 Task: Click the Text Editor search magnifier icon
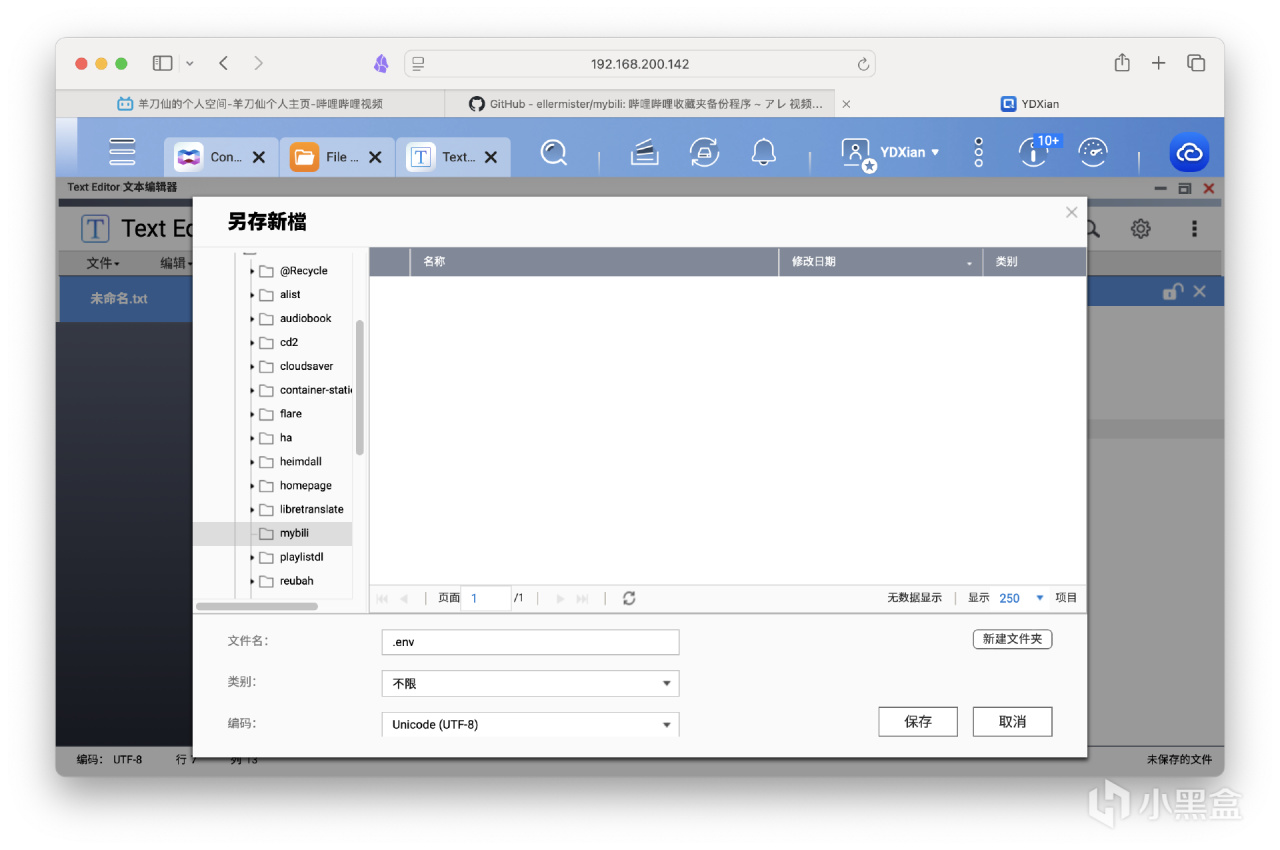1093,229
